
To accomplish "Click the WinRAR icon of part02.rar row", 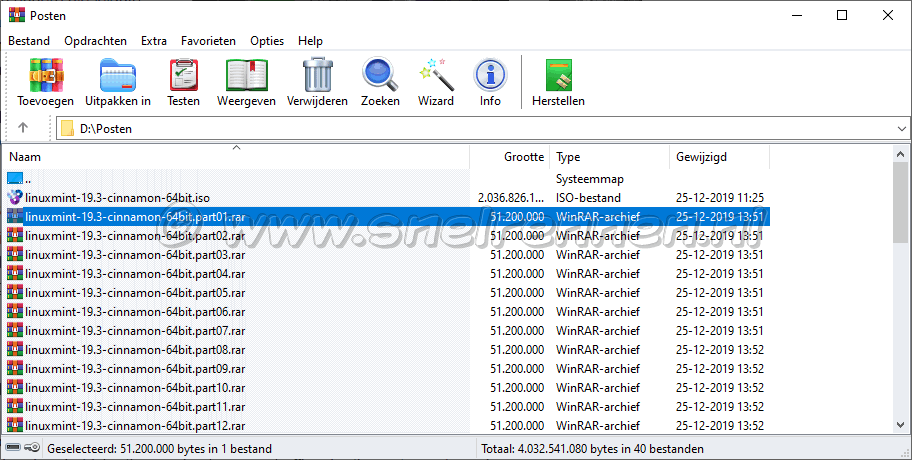I will pyautogui.click(x=15, y=236).
